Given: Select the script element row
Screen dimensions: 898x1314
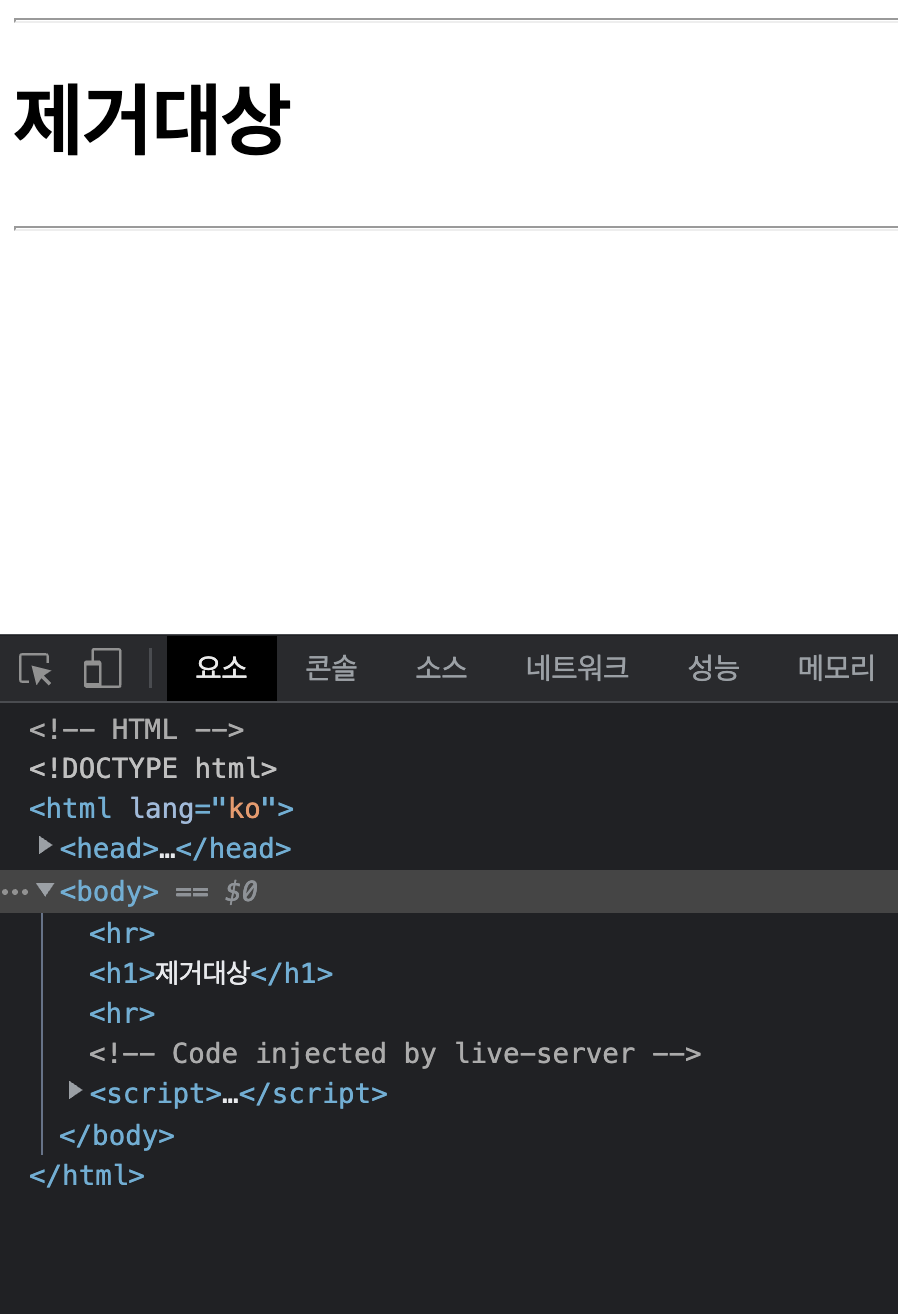Looking at the screenshot, I should pos(238,1093).
